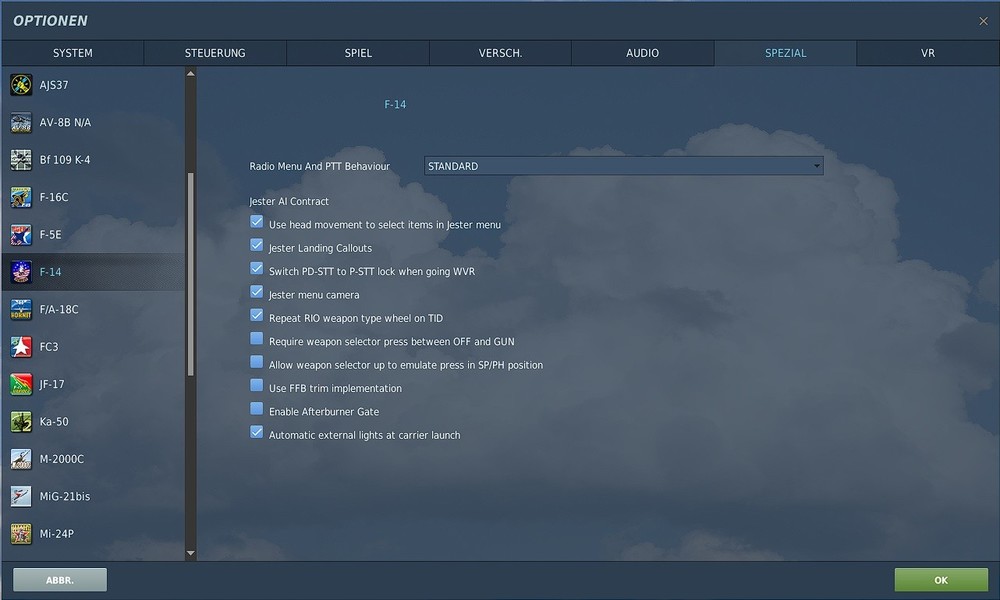
Task: Enable Require weapon selector press OFF/GUN
Action: (x=256, y=339)
